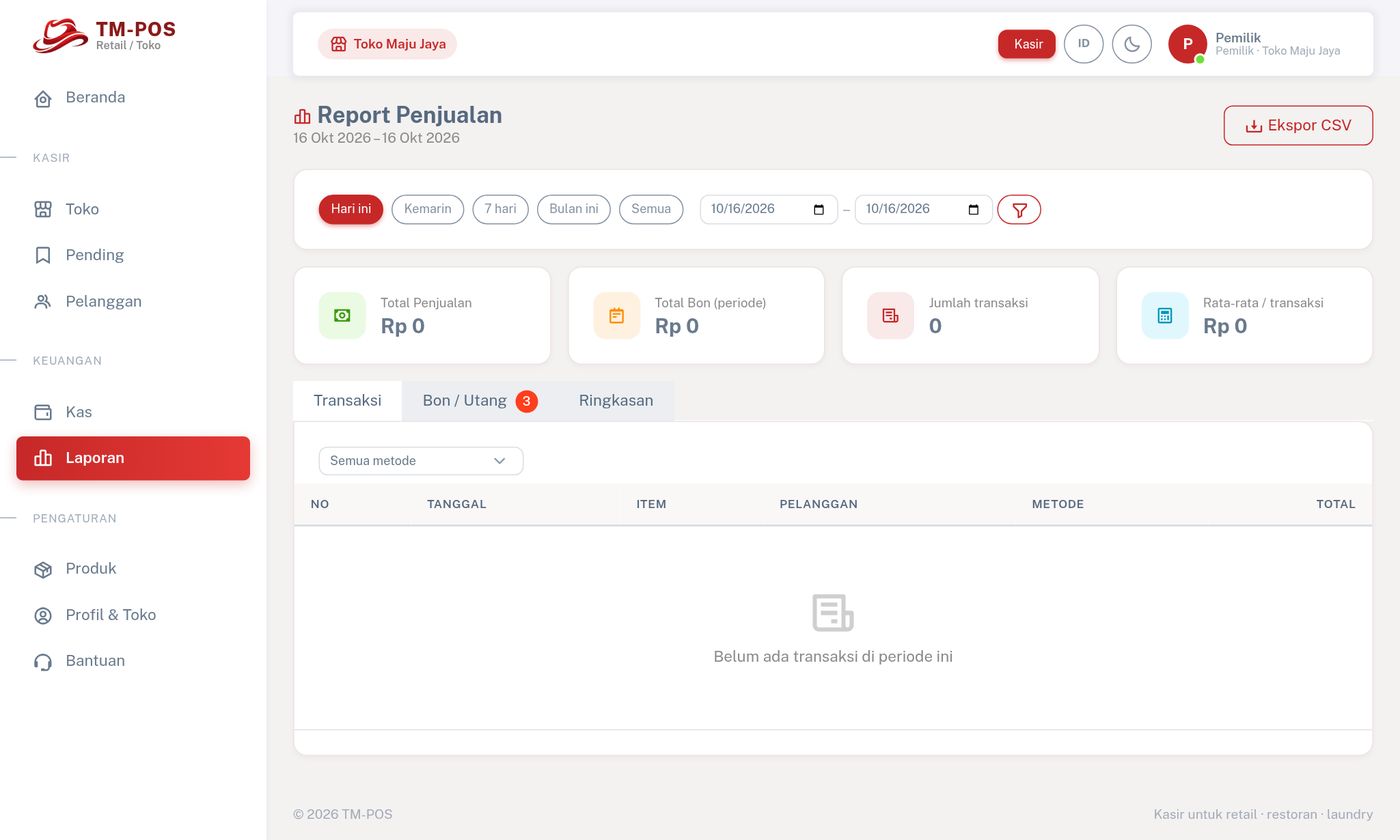The image size is (1400, 840).
Task: Click the bar chart icon beside Report Penjualan
Action: point(302,116)
